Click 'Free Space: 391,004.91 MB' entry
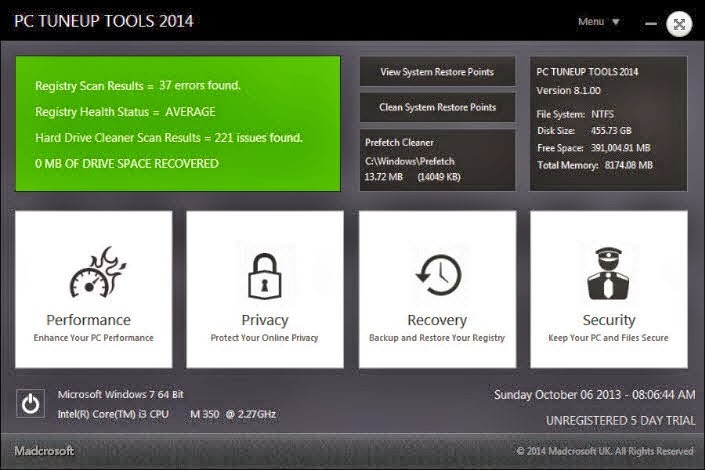This screenshot has height=470, width=705. [593, 148]
